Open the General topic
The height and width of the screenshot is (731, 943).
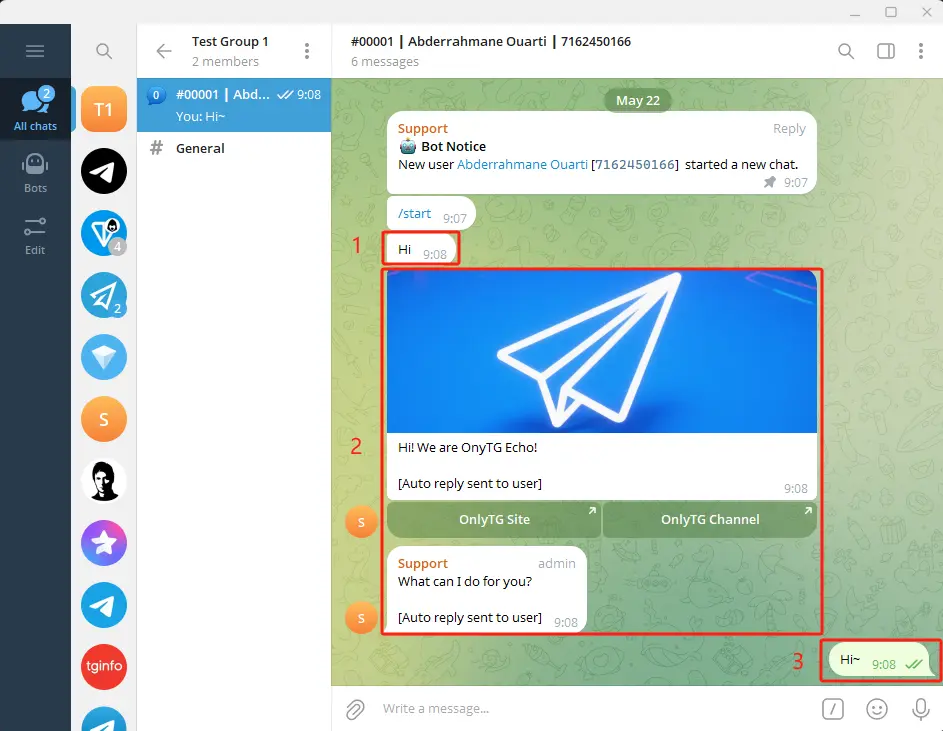click(200, 148)
